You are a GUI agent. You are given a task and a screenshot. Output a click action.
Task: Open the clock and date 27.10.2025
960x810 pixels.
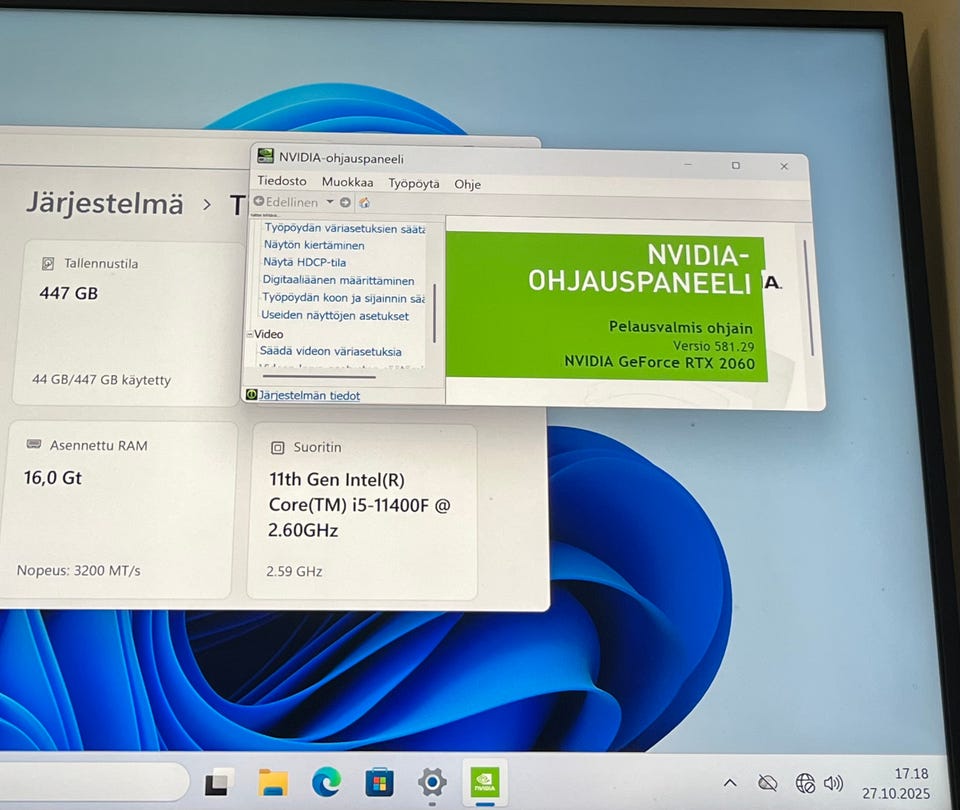[896, 784]
